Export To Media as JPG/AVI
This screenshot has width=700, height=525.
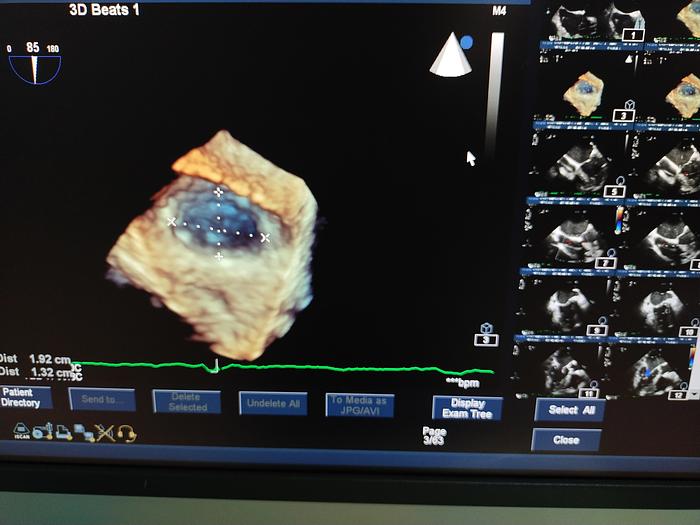[x=359, y=404]
